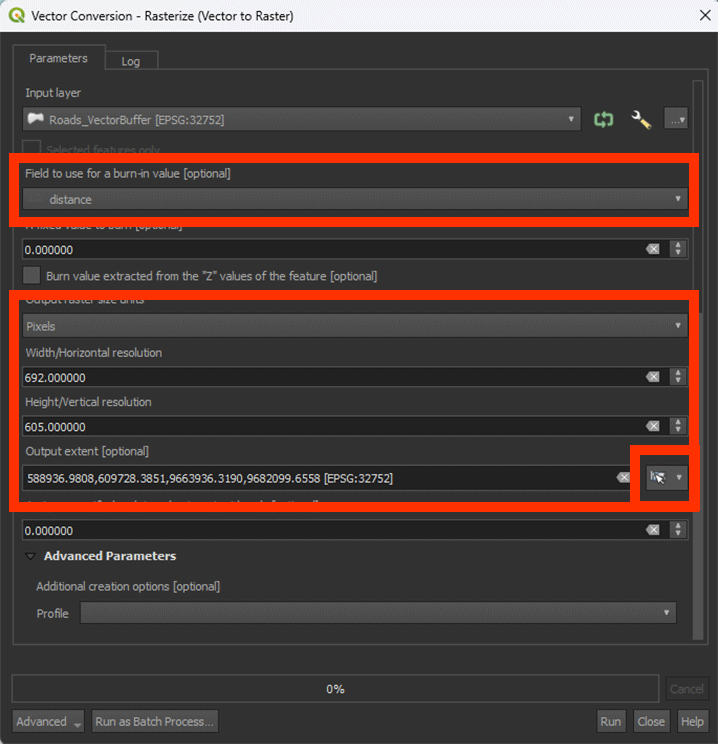Open advanced options wrench icon for input layer
Image resolution: width=718 pixels, height=744 pixels.
[x=641, y=119]
